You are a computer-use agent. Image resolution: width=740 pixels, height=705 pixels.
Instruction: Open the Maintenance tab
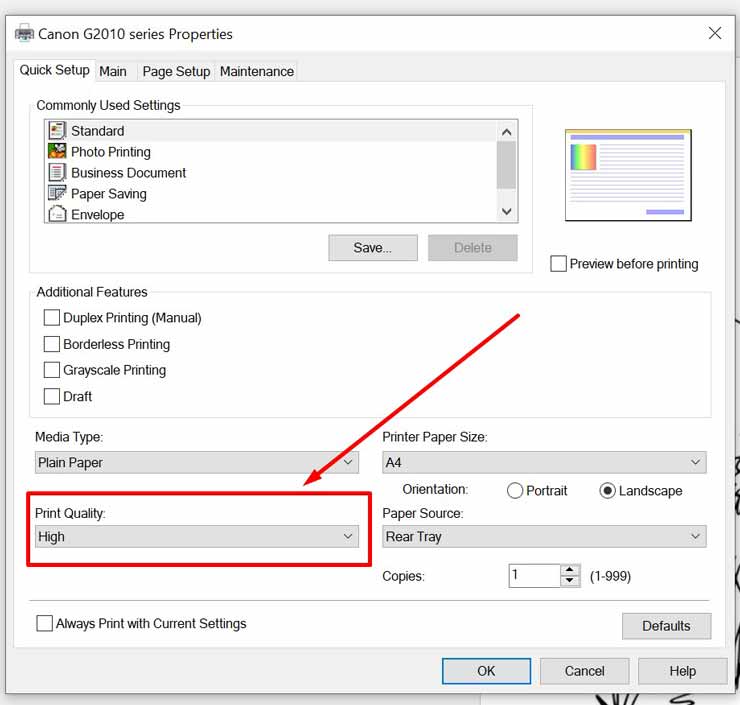pyautogui.click(x=257, y=72)
